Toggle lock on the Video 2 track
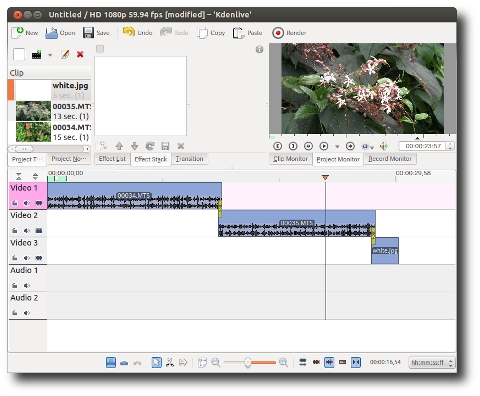This screenshot has width=480, height=396. coord(15,230)
